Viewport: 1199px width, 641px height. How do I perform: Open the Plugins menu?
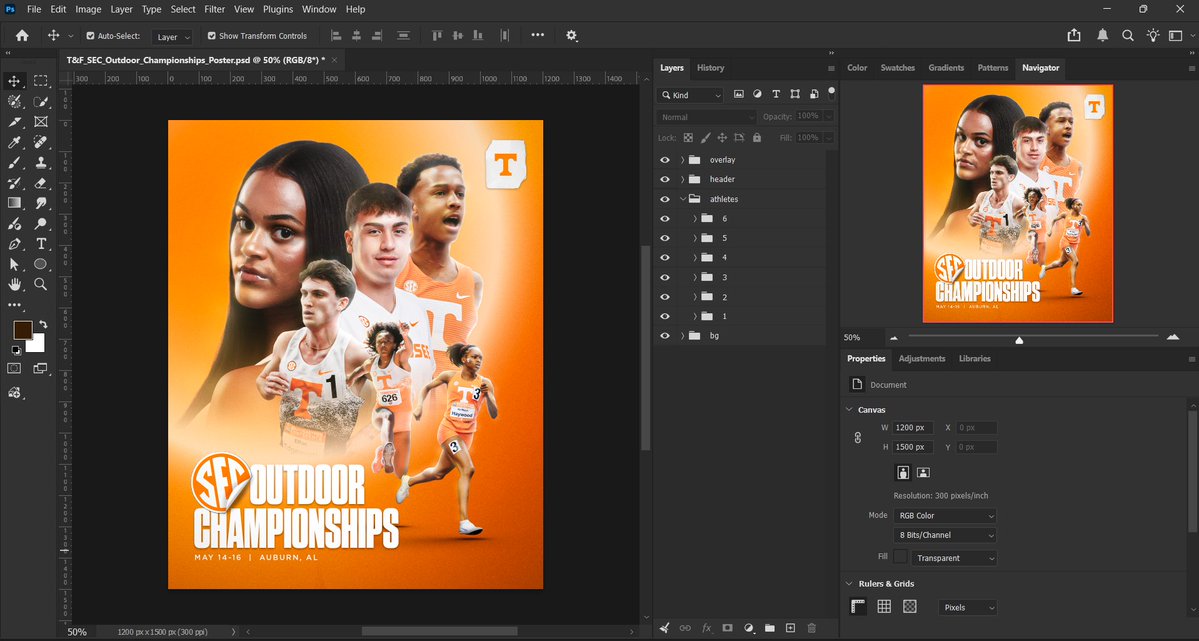pos(278,9)
